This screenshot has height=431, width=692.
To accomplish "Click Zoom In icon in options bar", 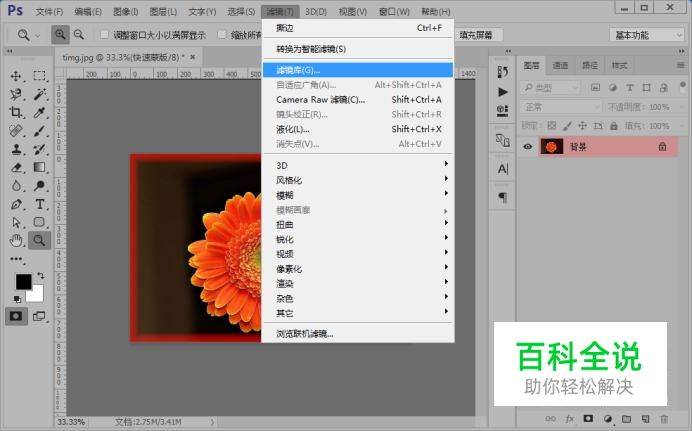I will pyautogui.click(x=60, y=34).
